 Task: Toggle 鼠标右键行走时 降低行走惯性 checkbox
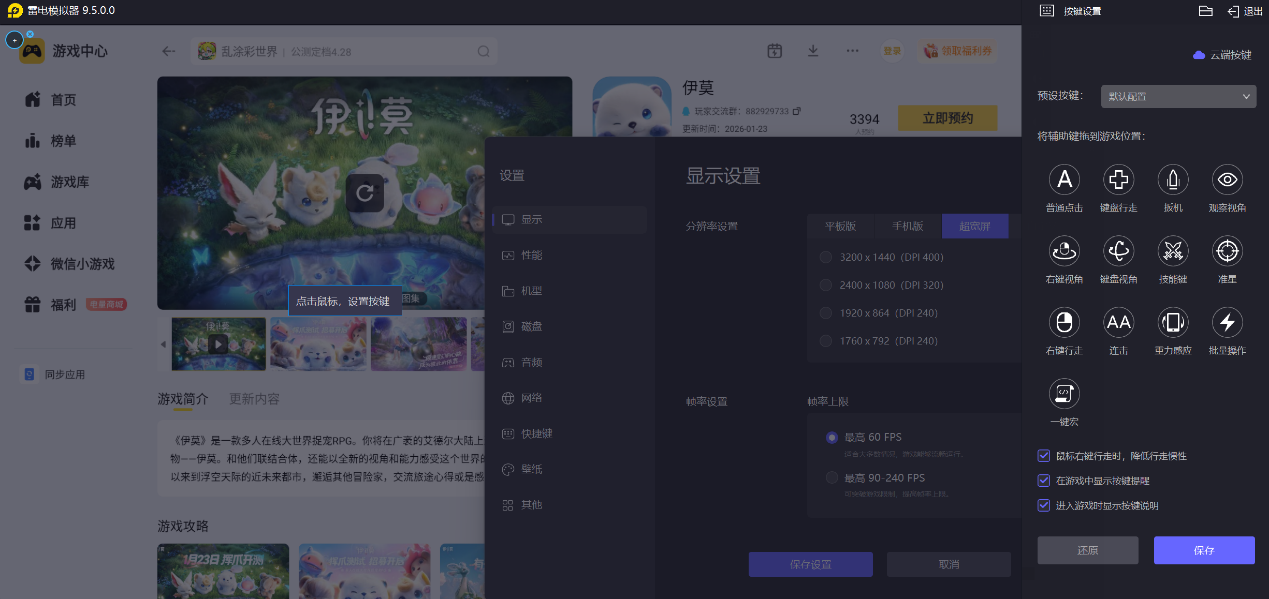1044,456
